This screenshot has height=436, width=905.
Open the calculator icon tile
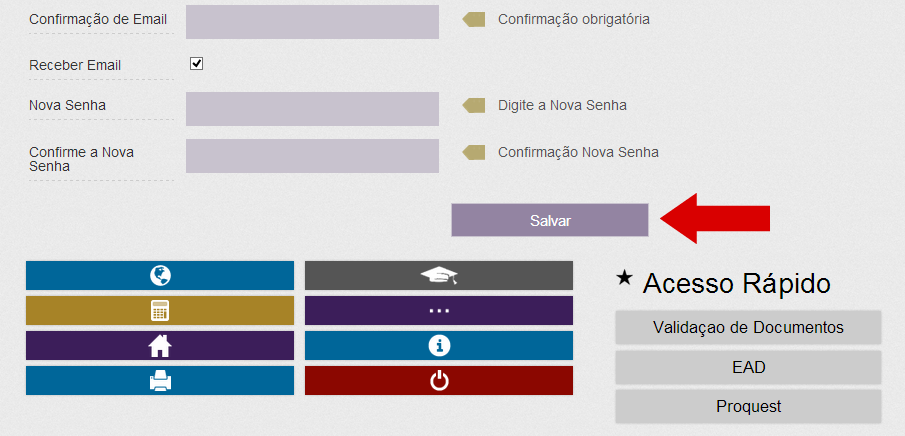160,311
